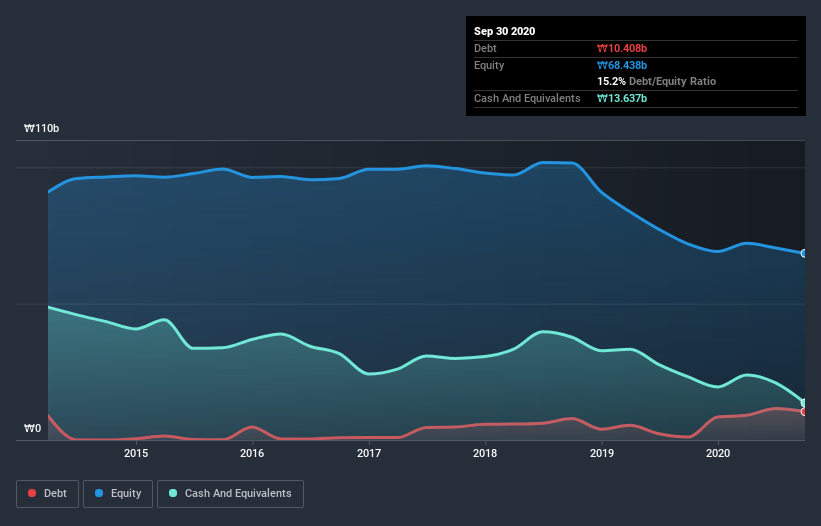Screen dimensions: 821x526
Task: Click the ₩0 y-axis label
Action: tap(32, 428)
